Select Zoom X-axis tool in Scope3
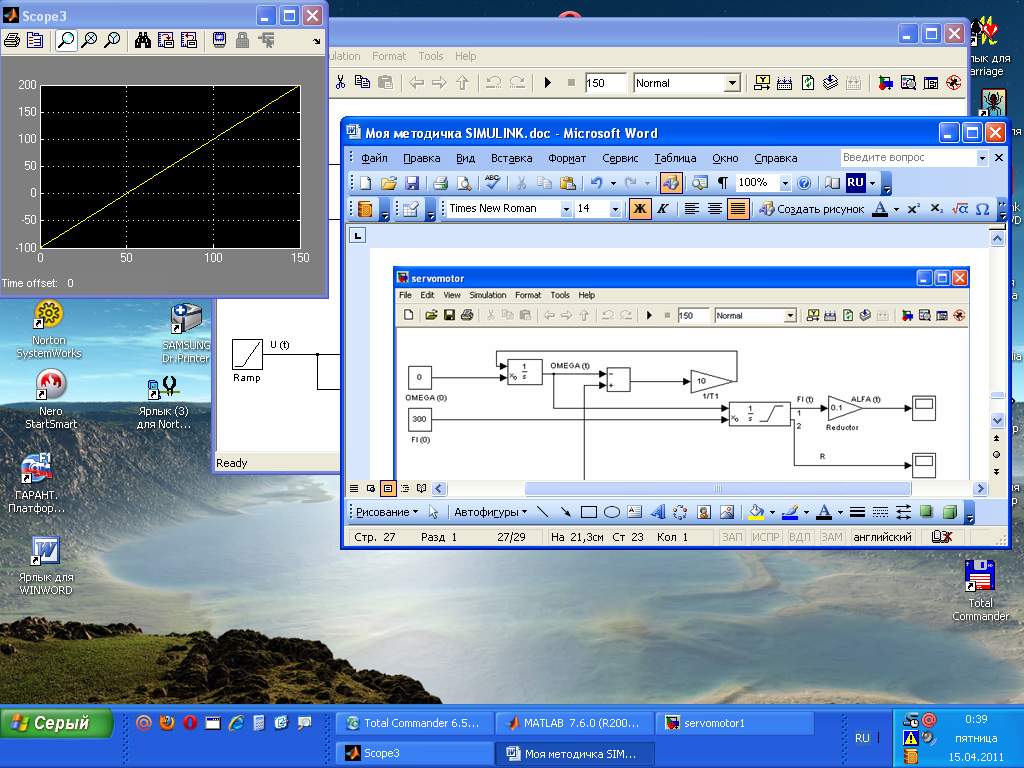 pyautogui.click(x=89, y=40)
